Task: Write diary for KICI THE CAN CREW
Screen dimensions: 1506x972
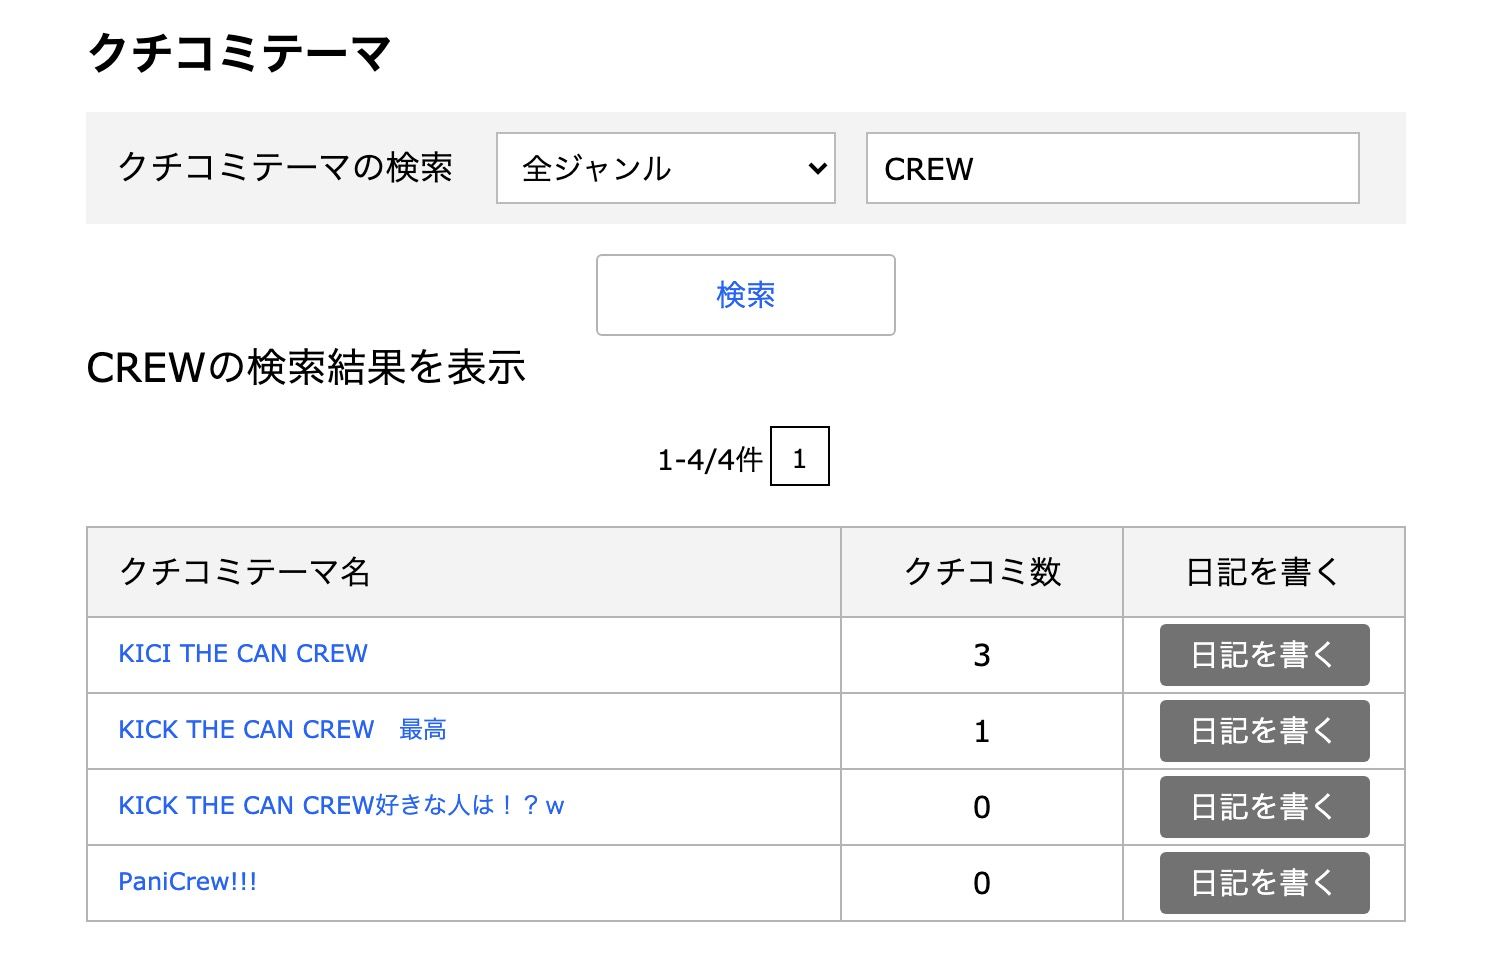Action: tap(1264, 655)
